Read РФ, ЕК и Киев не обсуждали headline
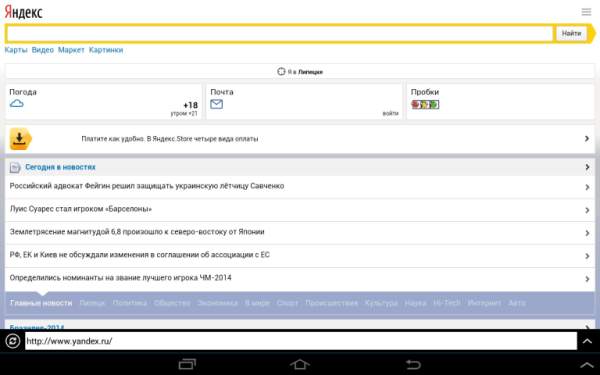This screenshot has height=375, width=600. 140,255
